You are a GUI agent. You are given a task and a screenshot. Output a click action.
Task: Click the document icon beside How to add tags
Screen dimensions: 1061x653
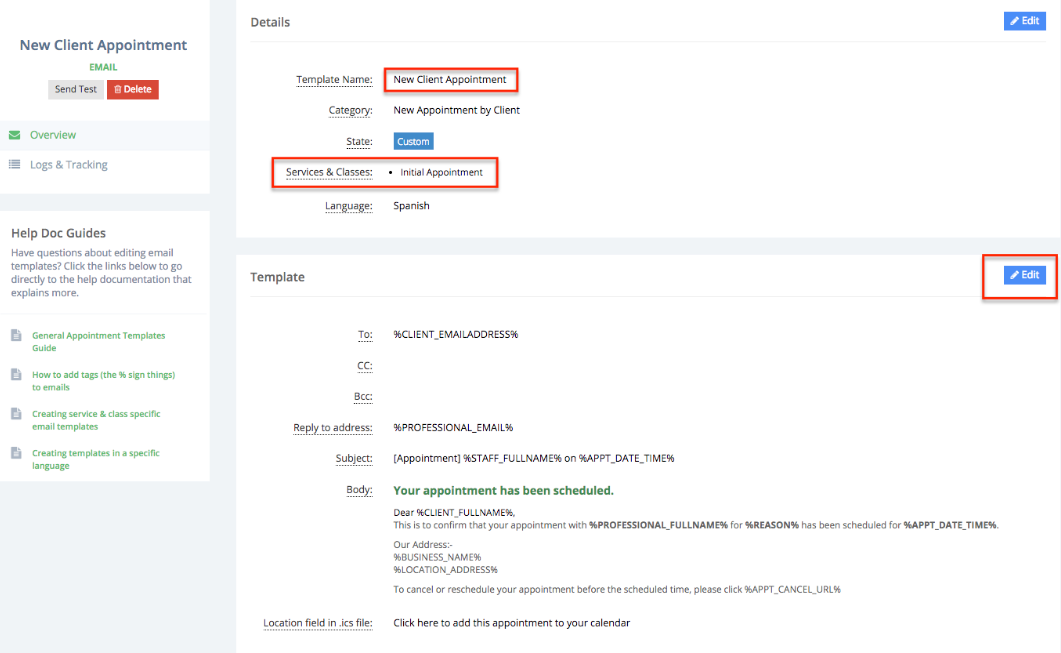pyautogui.click(x=16, y=375)
